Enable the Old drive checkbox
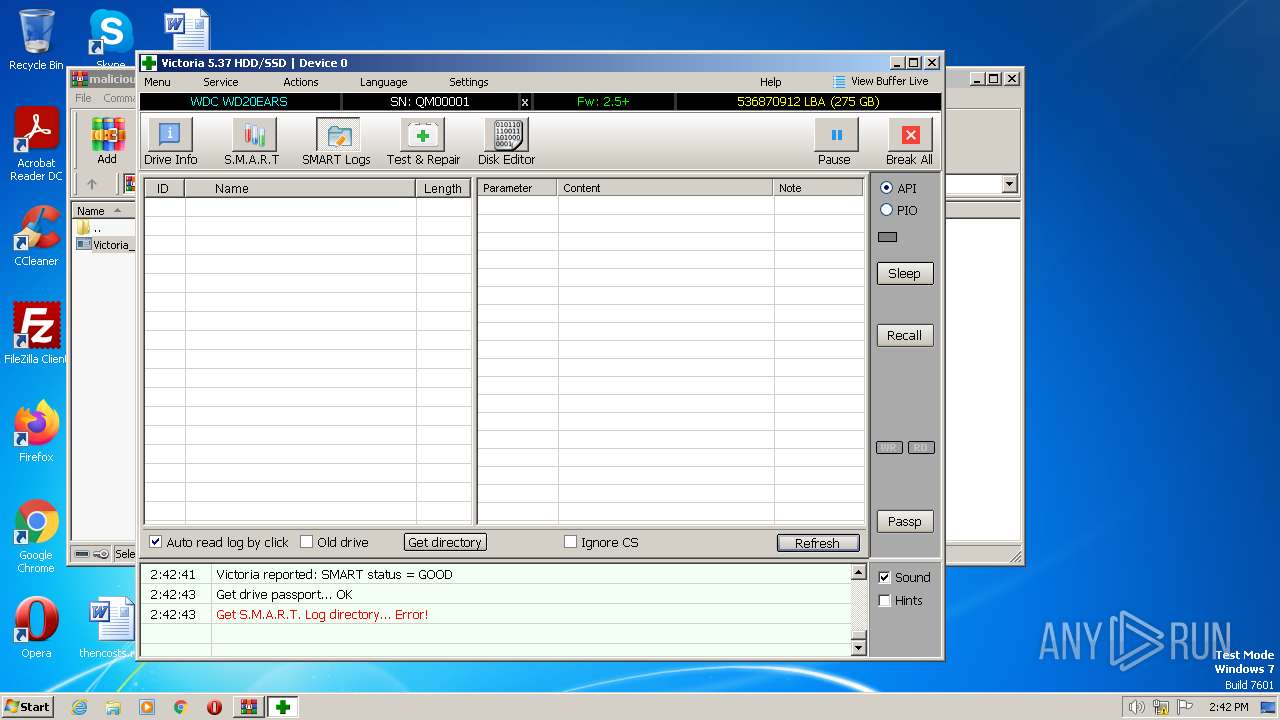1280x720 pixels. click(x=307, y=542)
